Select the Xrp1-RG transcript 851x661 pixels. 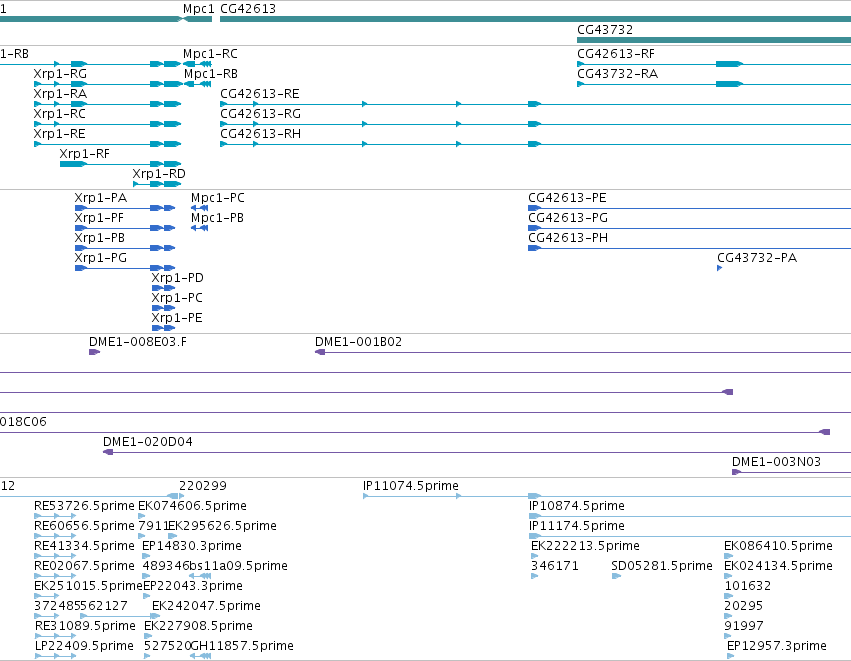tap(60, 74)
